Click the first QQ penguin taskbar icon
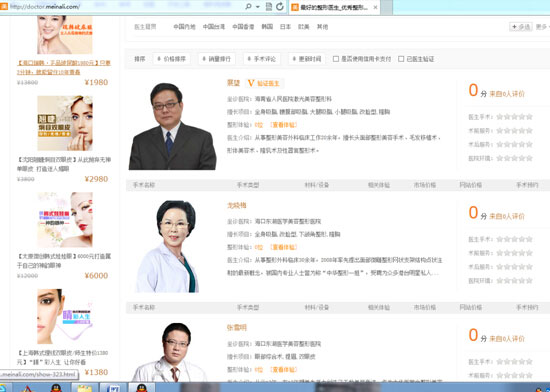This screenshot has height=392, width=550. 56,388
